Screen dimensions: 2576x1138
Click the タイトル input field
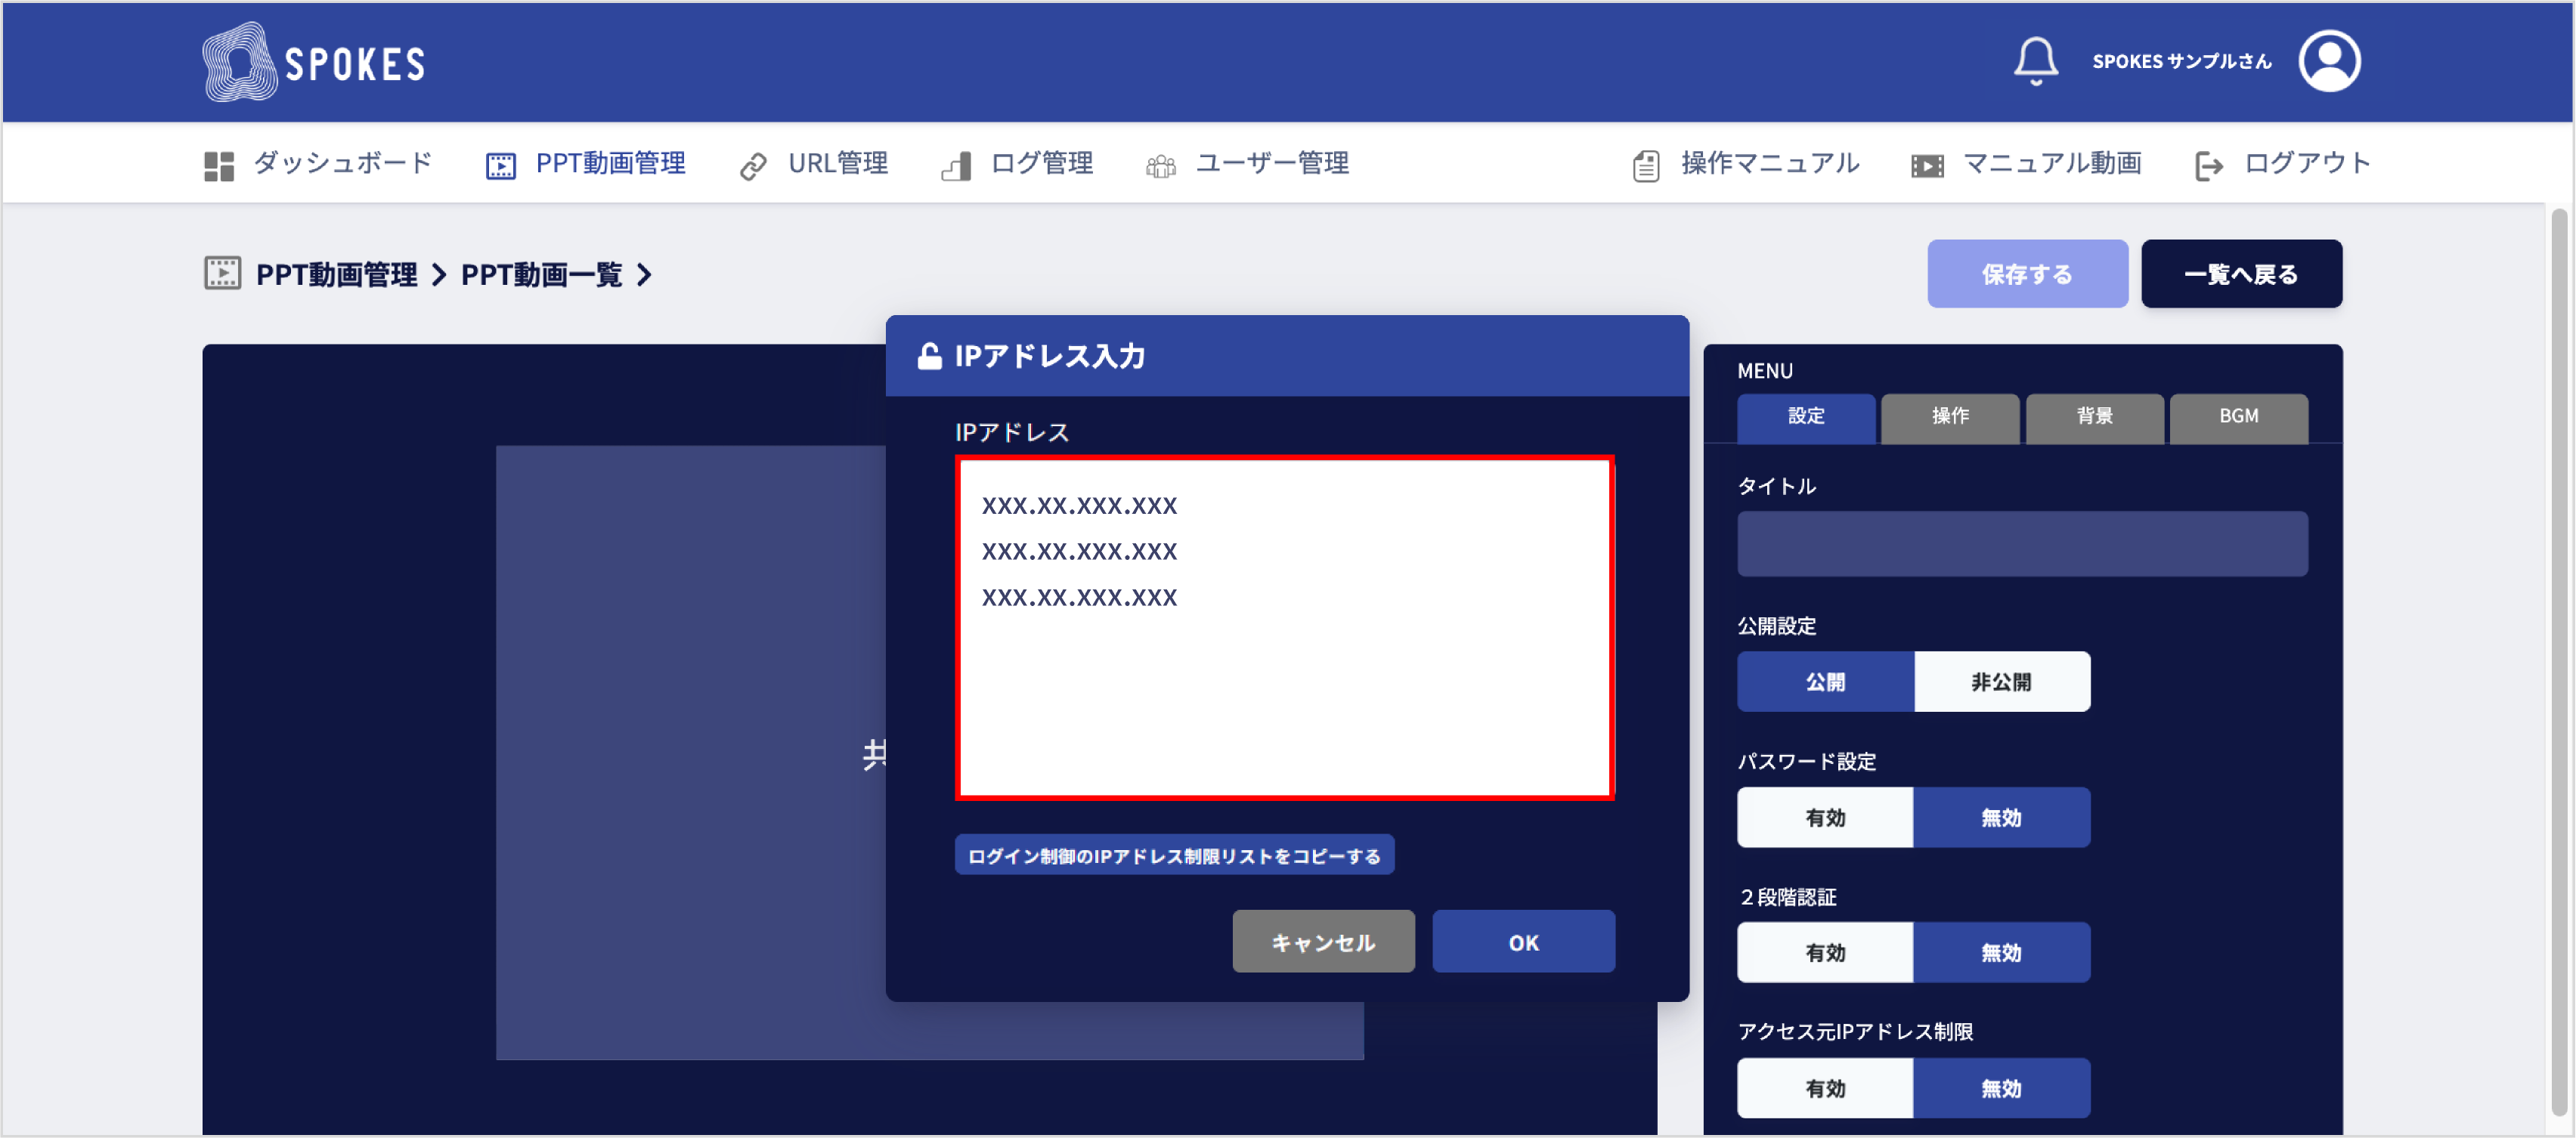[2022, 544]
